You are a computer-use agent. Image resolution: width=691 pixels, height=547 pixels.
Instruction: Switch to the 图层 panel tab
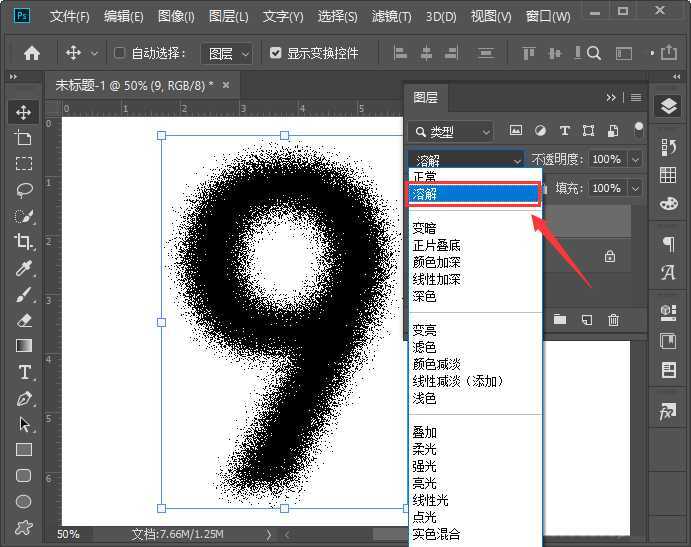click(x=425, y=97)
